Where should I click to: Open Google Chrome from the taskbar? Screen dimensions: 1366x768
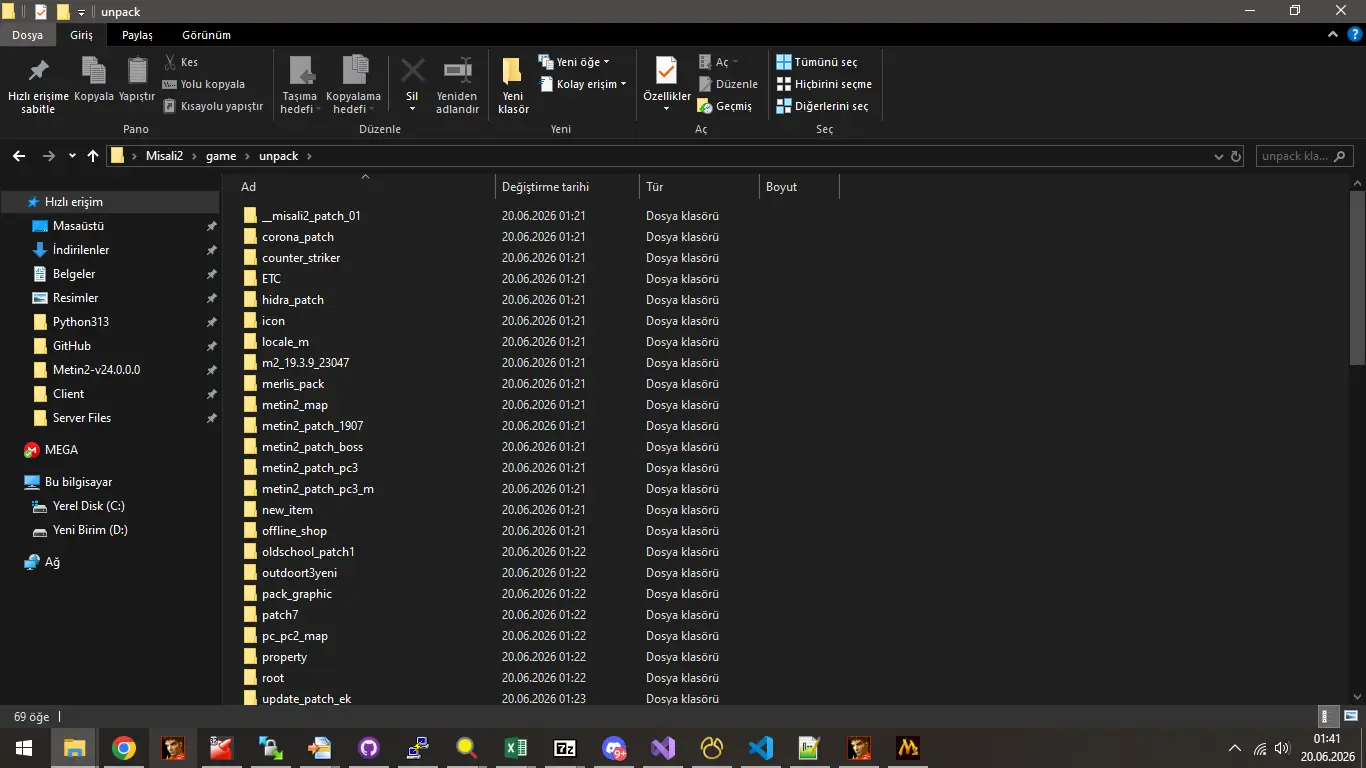pos(124,748)
